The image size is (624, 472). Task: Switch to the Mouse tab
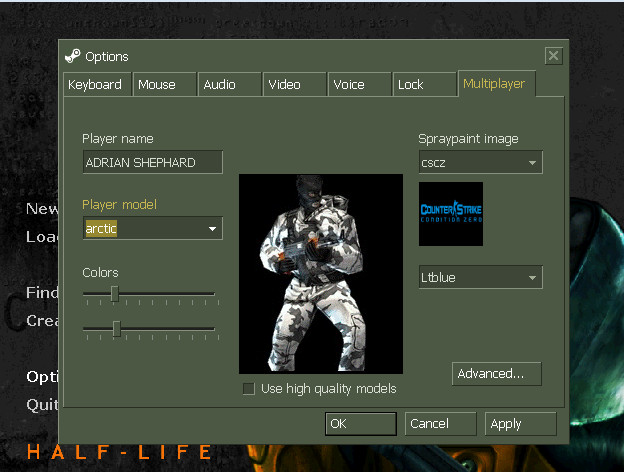[x=165, y=84]
